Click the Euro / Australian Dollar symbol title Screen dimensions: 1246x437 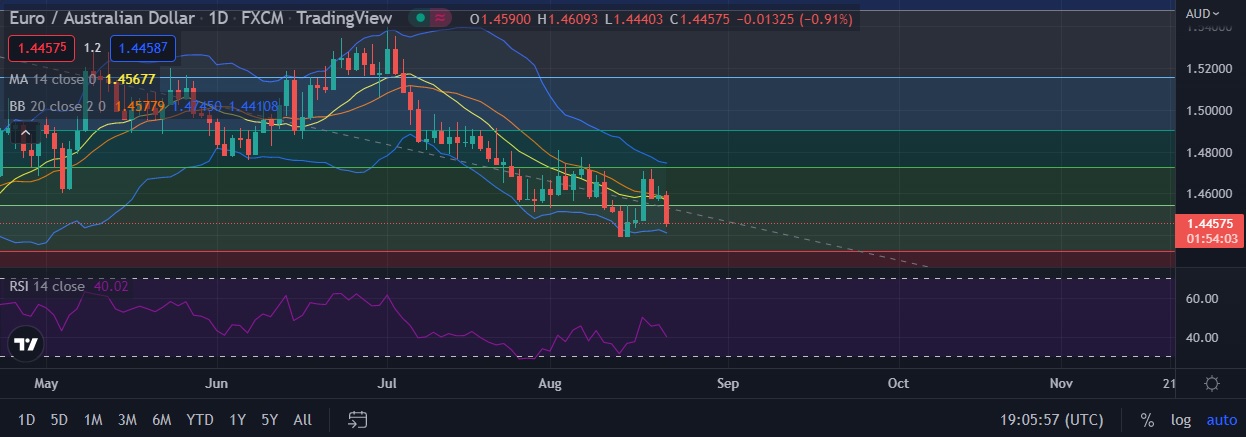click(102, 18)
